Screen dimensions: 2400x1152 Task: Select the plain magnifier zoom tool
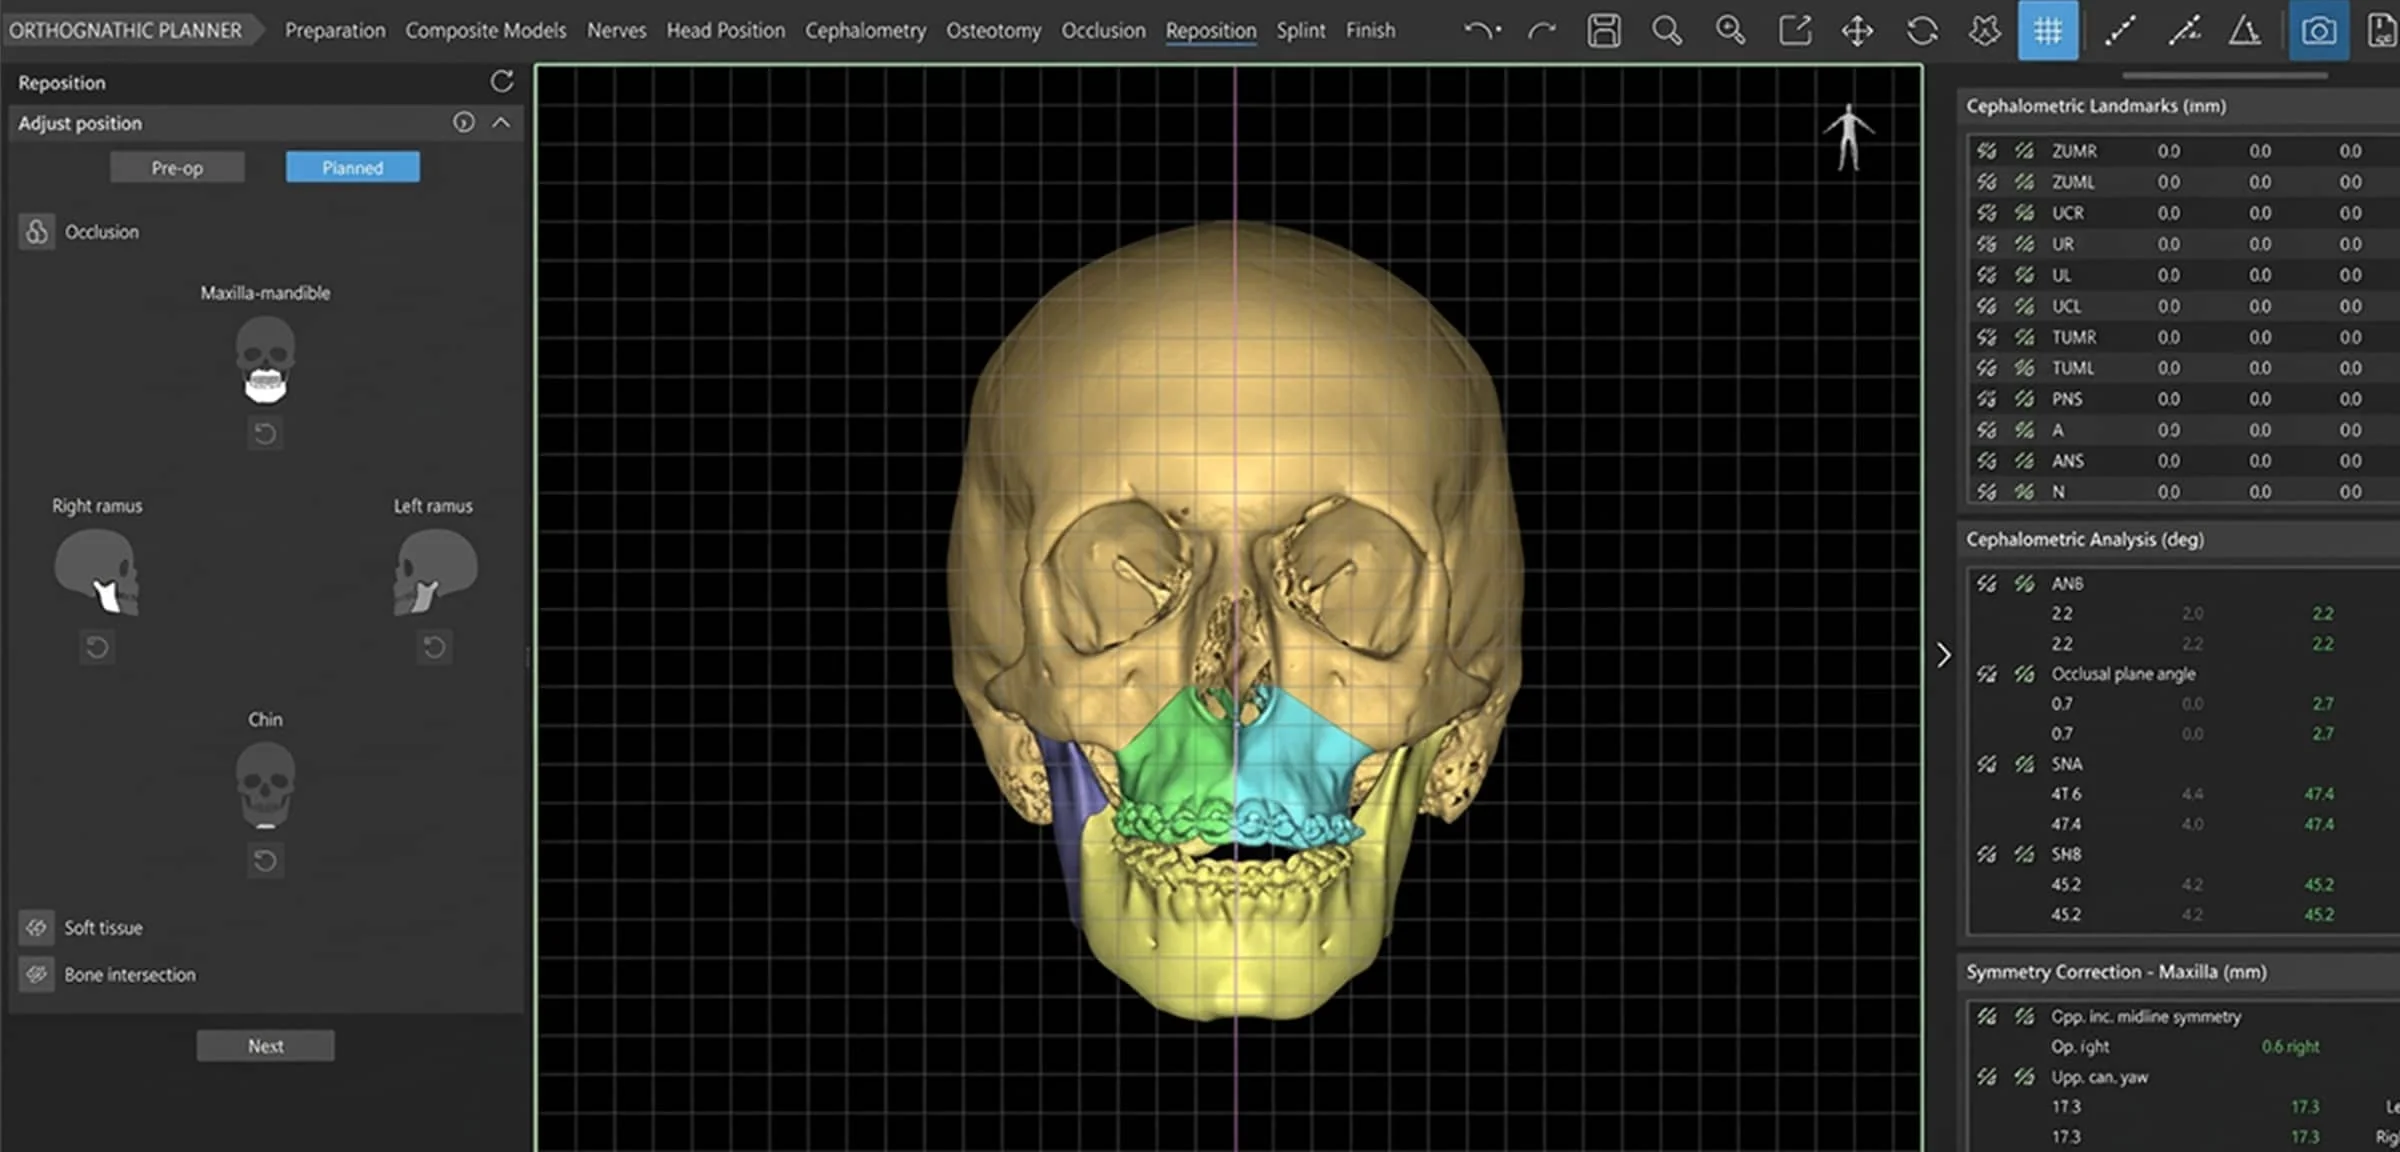(x=1667, y=31)
